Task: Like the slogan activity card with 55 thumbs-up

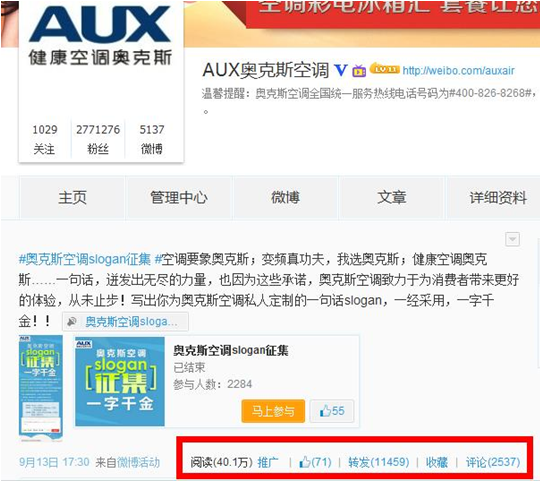Action: 332,411
